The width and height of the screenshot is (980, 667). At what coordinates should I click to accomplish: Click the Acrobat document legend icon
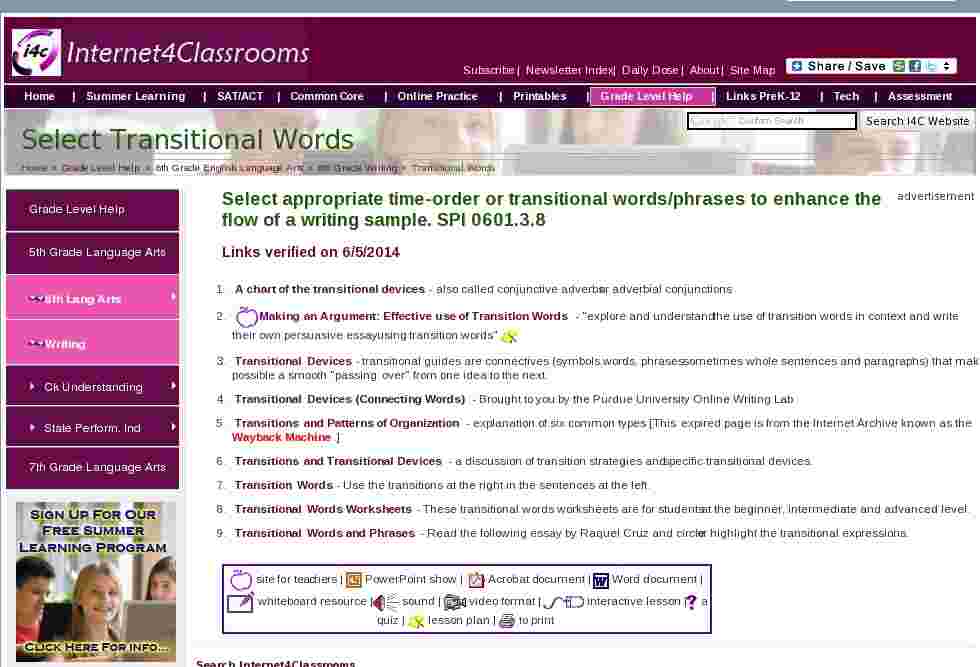click(476, 580)
